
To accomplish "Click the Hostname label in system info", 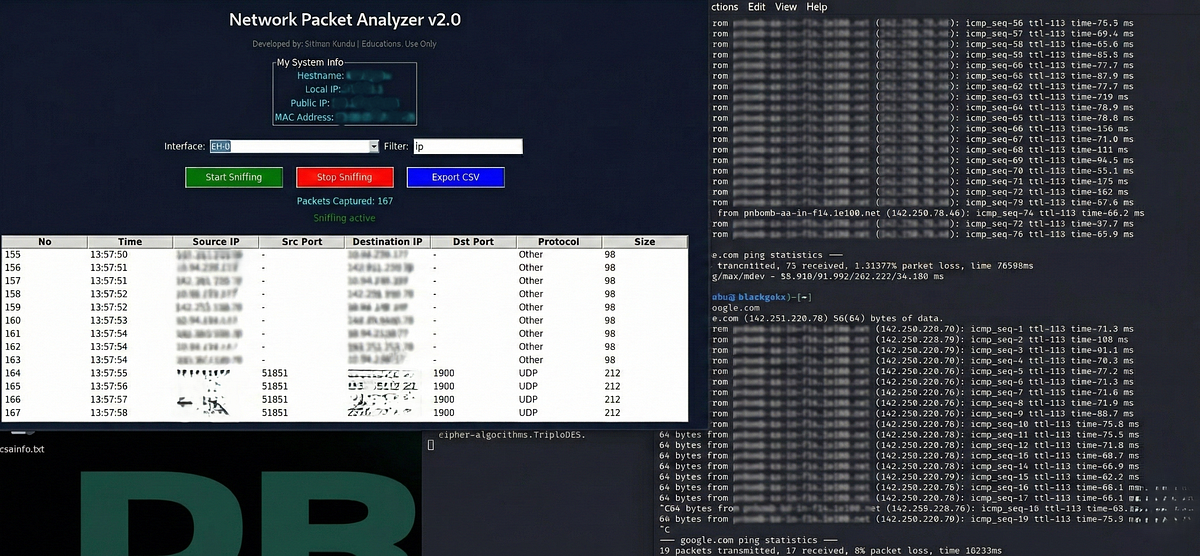I will point(320,76).
